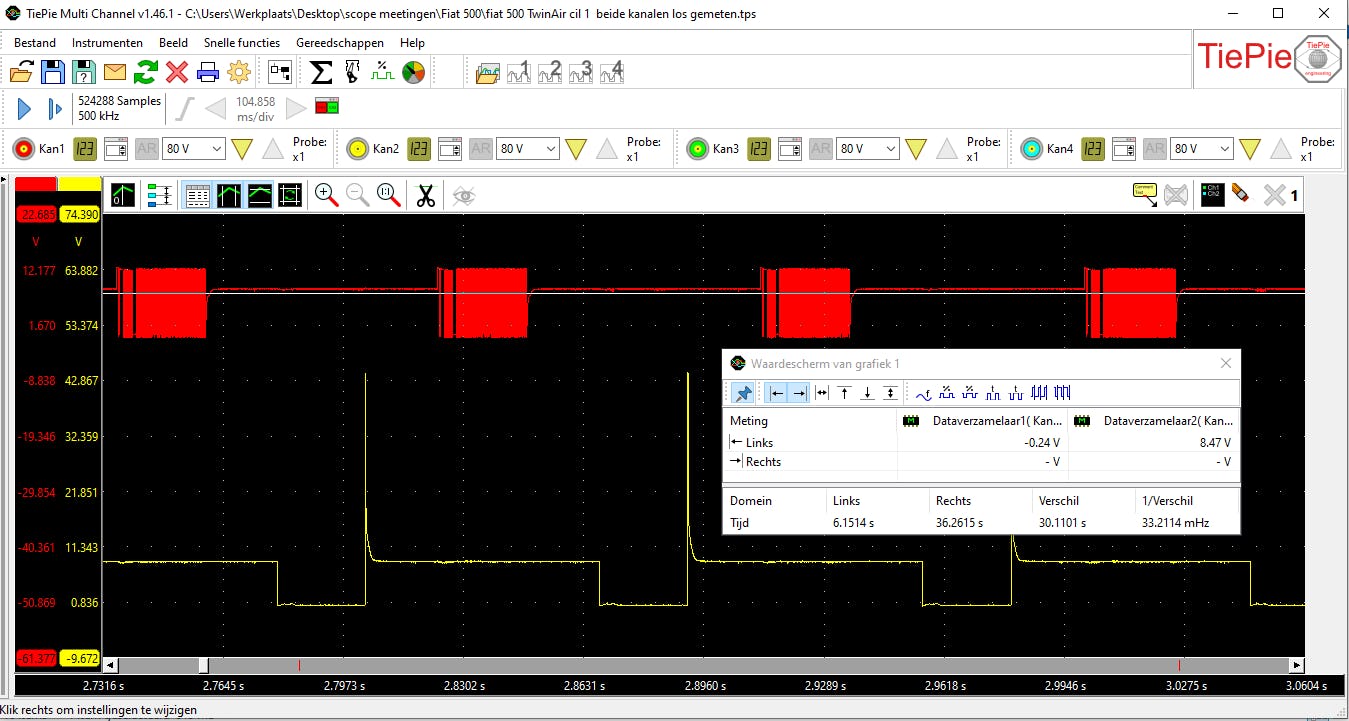The height and width of the screenshot is (721, 1349).
Task: Click the green refresh arrows icon
Action: click(x=146, y=72)
